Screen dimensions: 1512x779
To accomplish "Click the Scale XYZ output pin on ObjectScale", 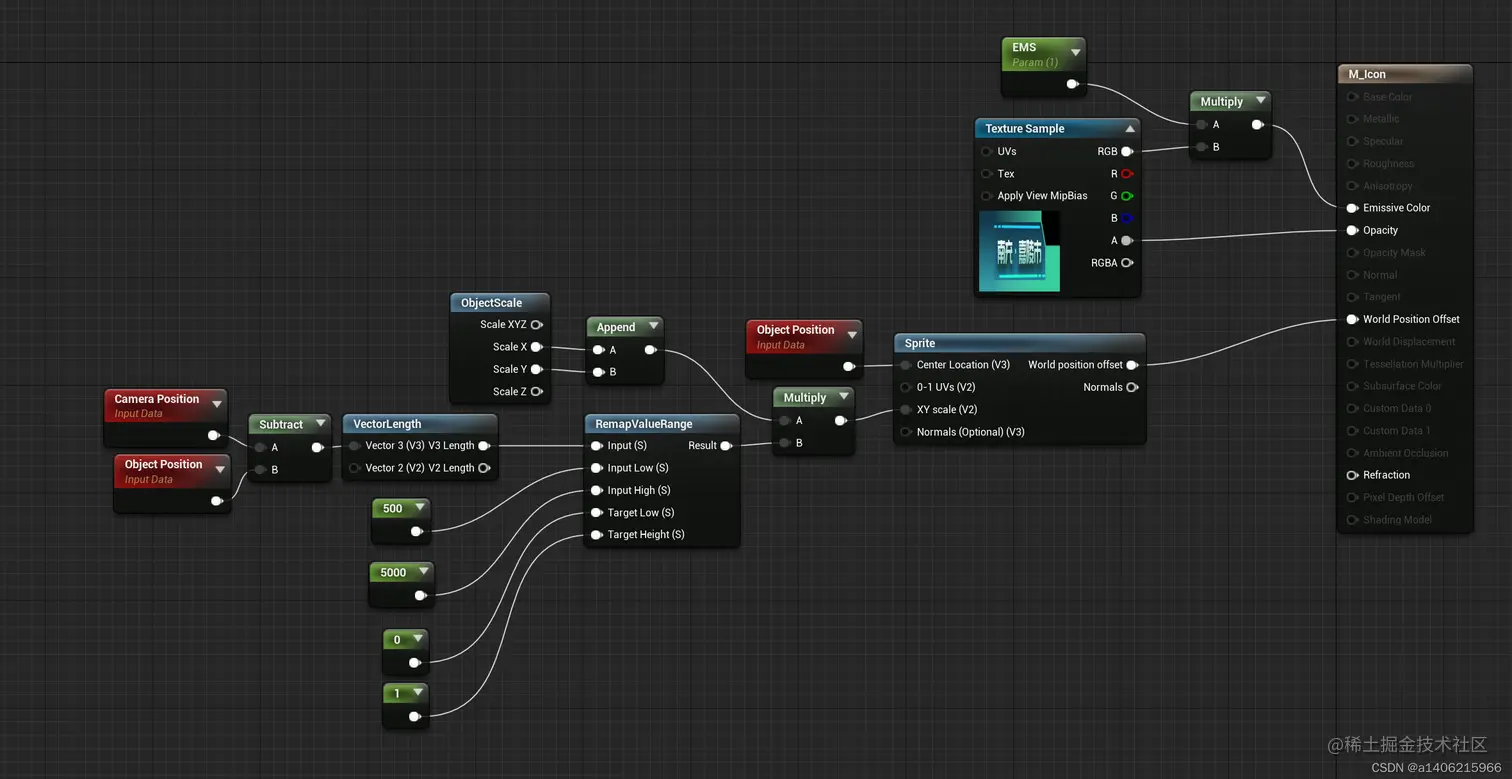I will click(x=537, y=324).
